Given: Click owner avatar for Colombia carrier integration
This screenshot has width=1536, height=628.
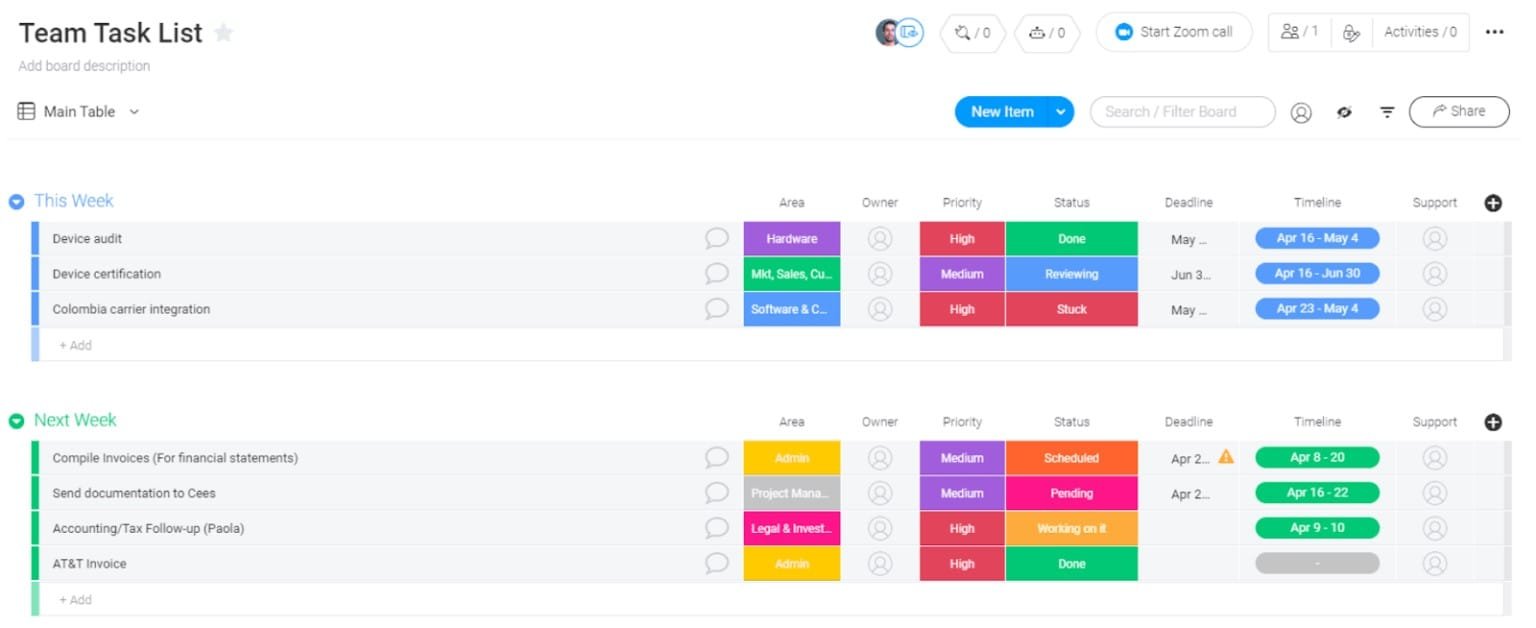Looking at the screenshot, I should [879, 309].
